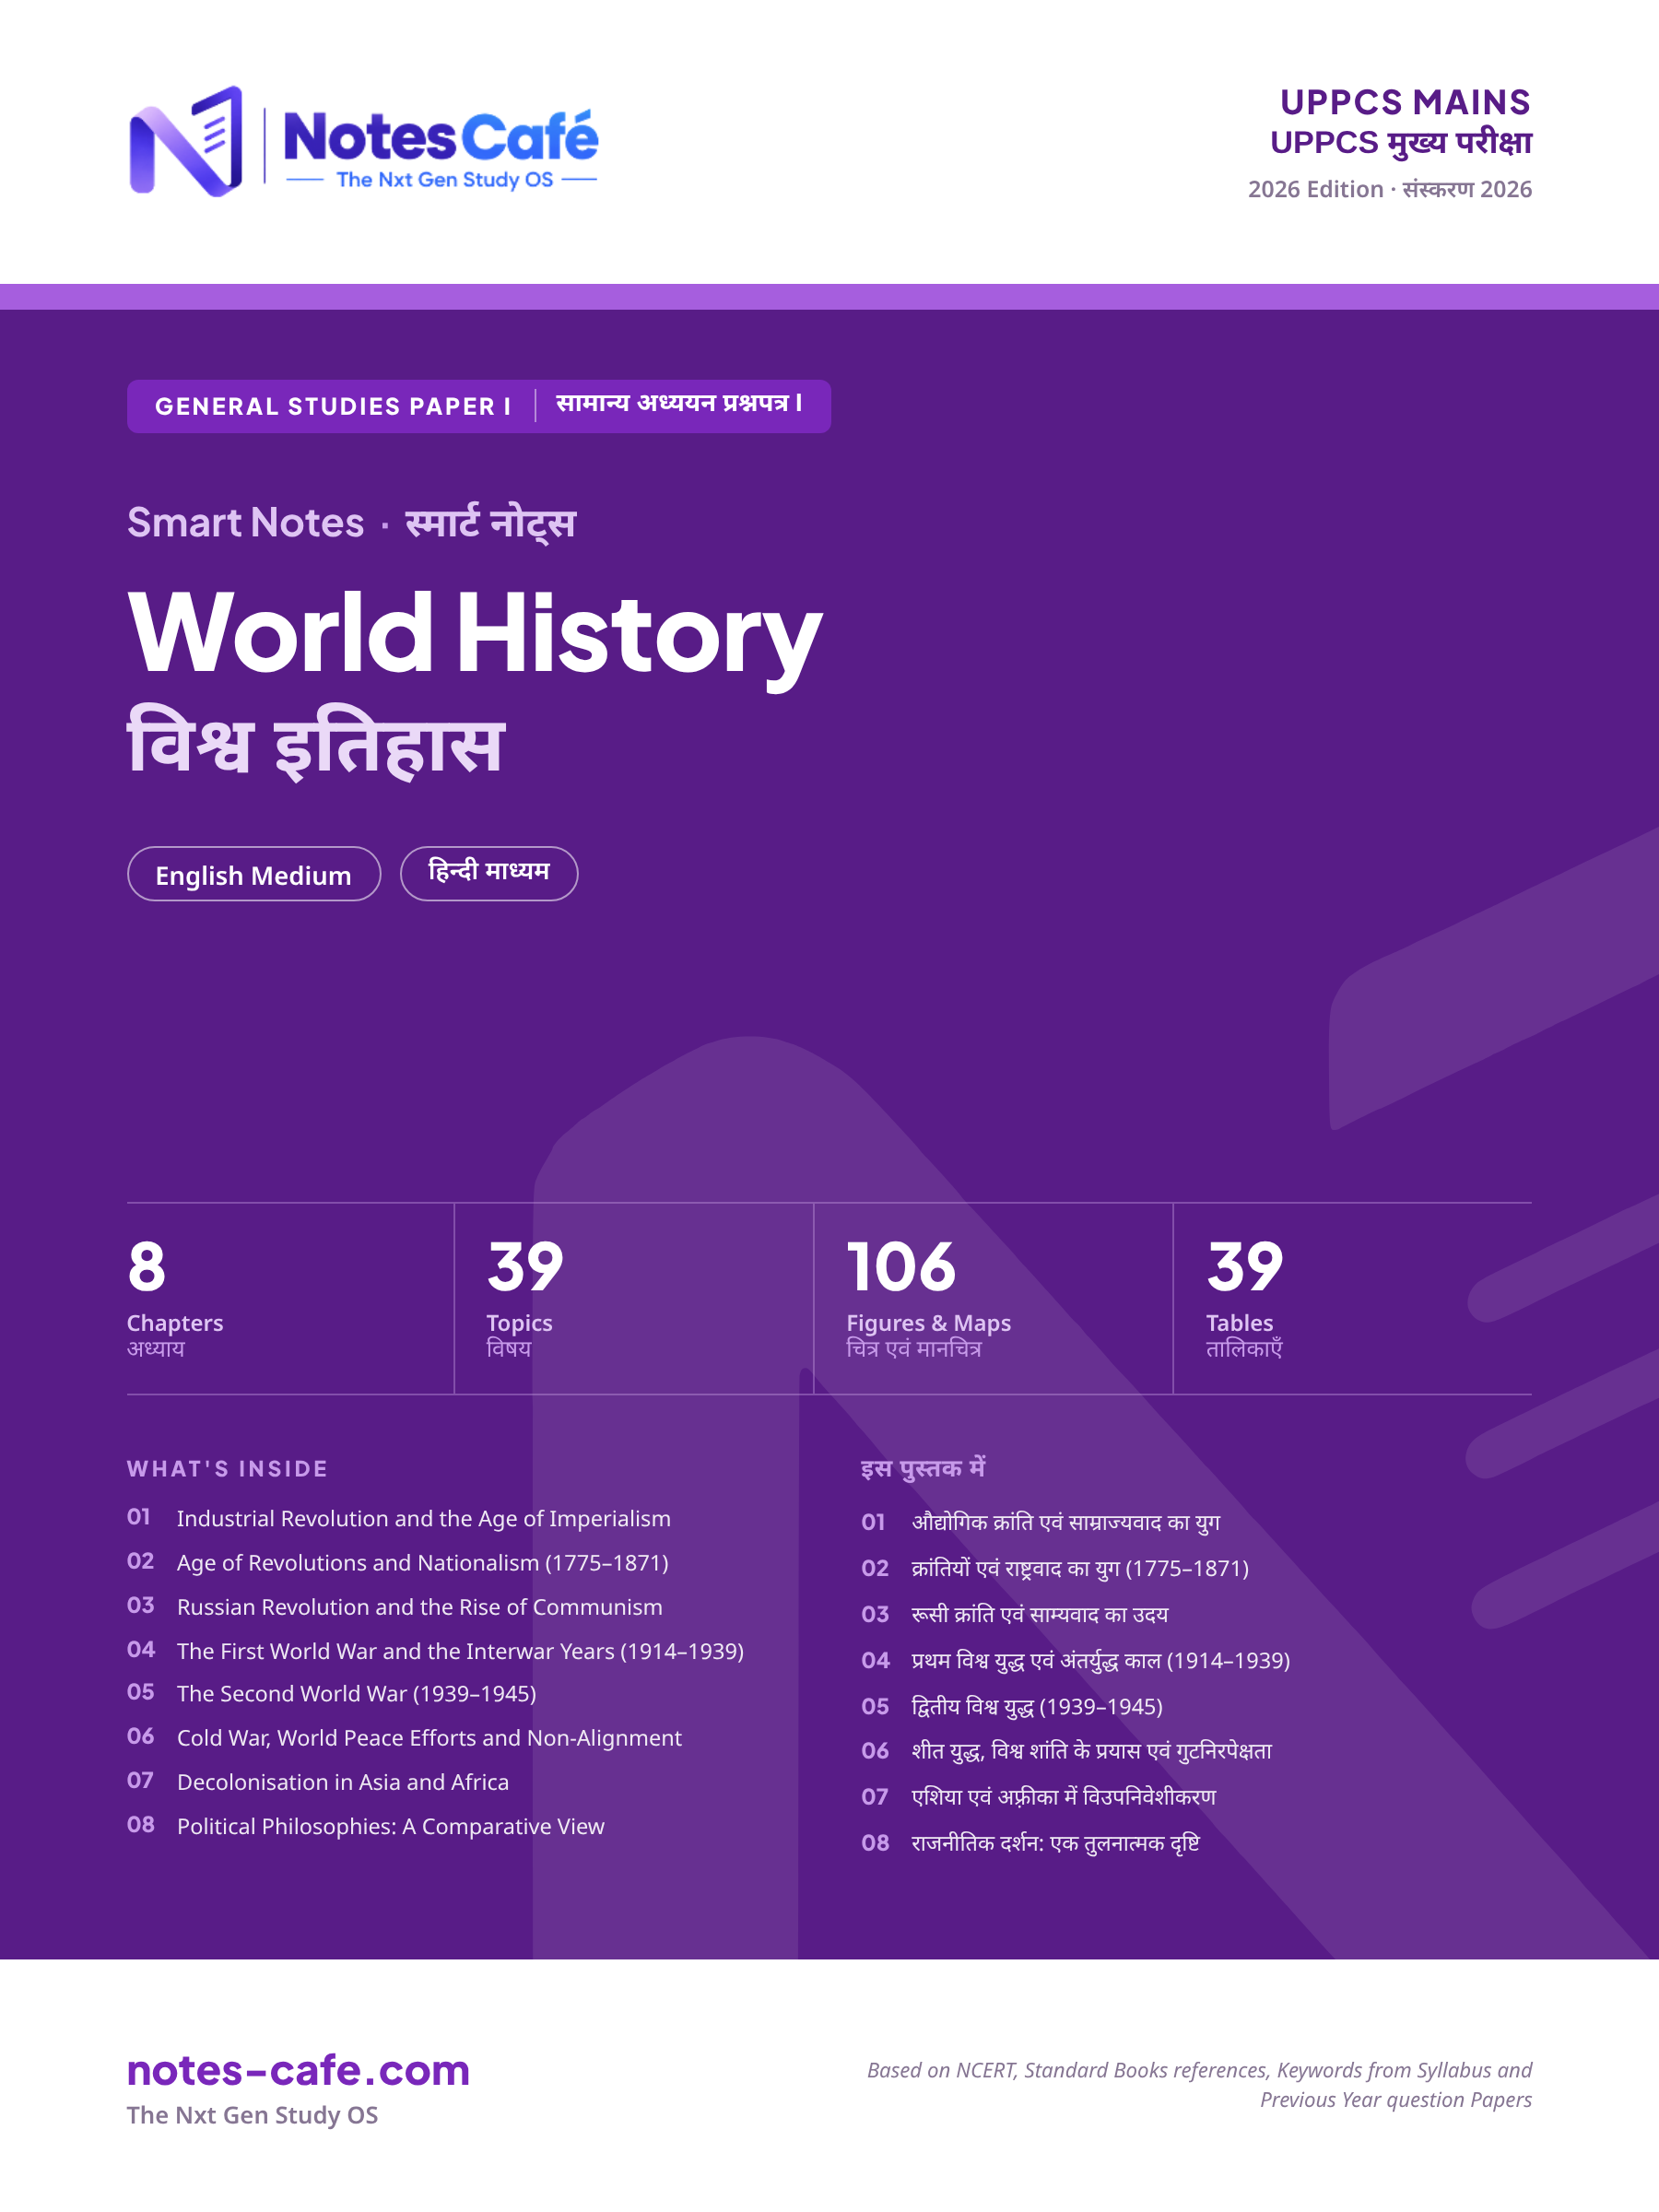This screenshot has height=2212, width=1659.
Task: Click Hindi chapter 03 रूसी क्रांति entry
Action: [1015, 1614]
